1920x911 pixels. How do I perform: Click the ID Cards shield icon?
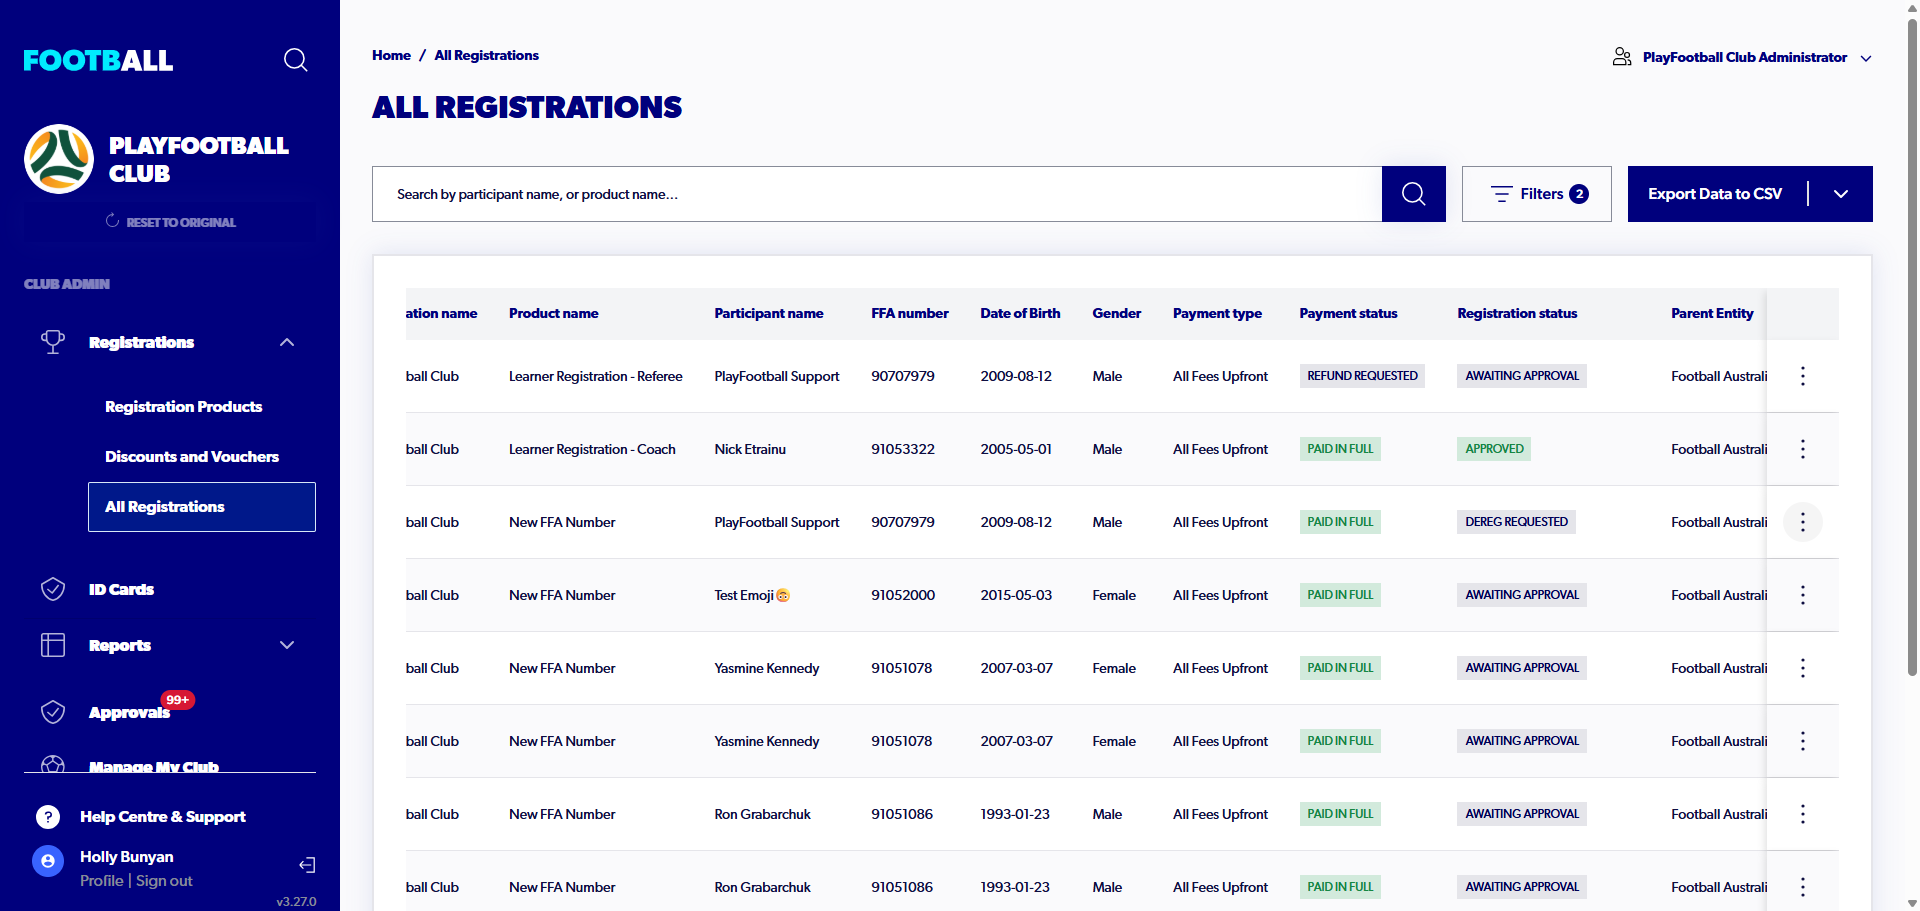(x=53, y=589)
